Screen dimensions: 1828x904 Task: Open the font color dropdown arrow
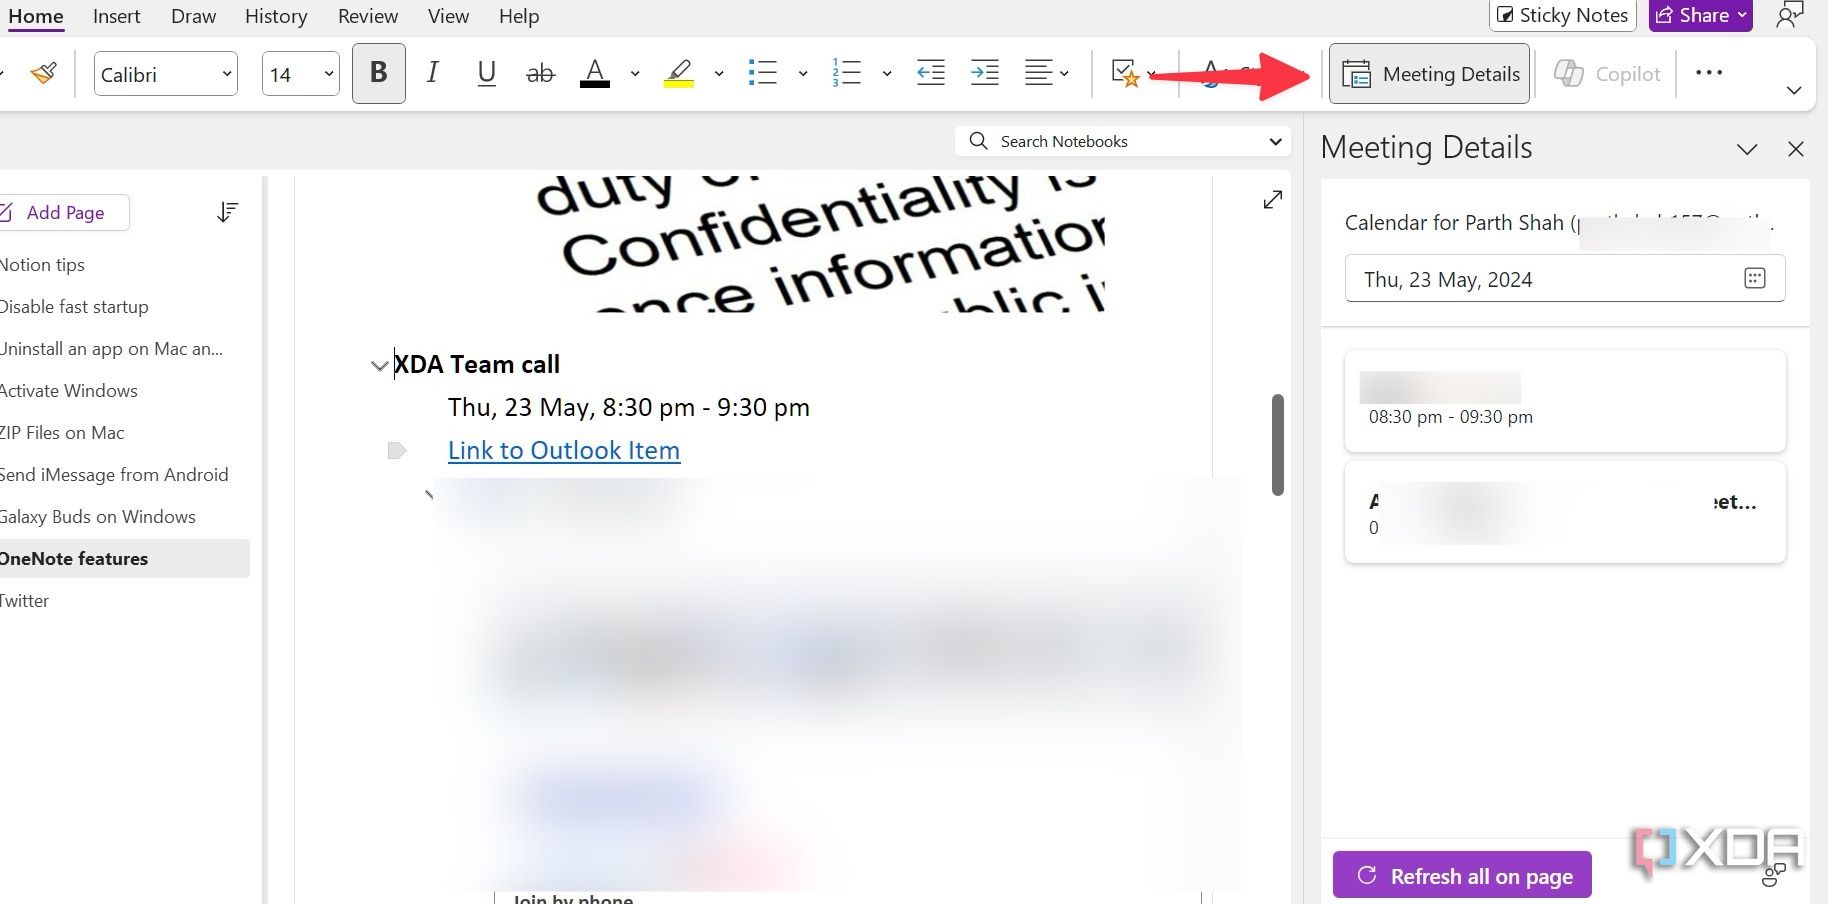634,74
